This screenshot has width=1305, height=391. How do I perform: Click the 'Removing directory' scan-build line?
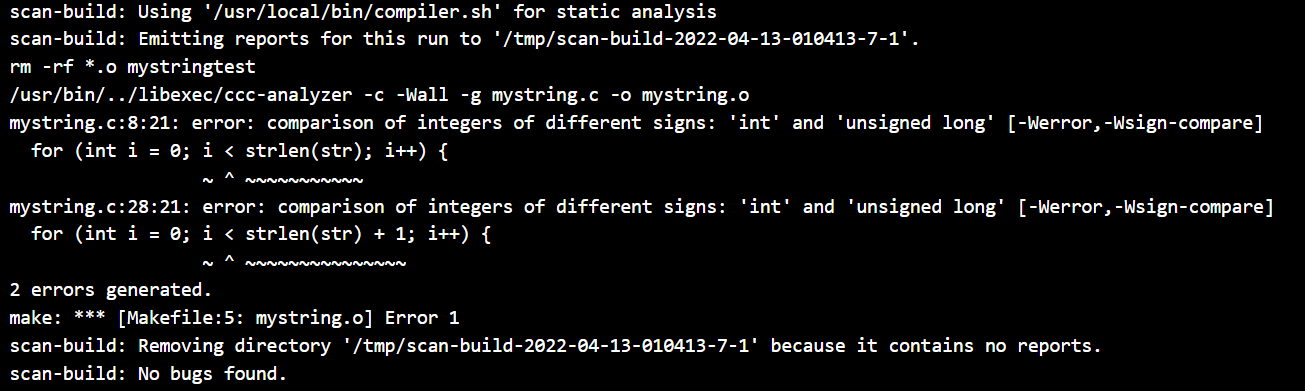tap(555, 347)
